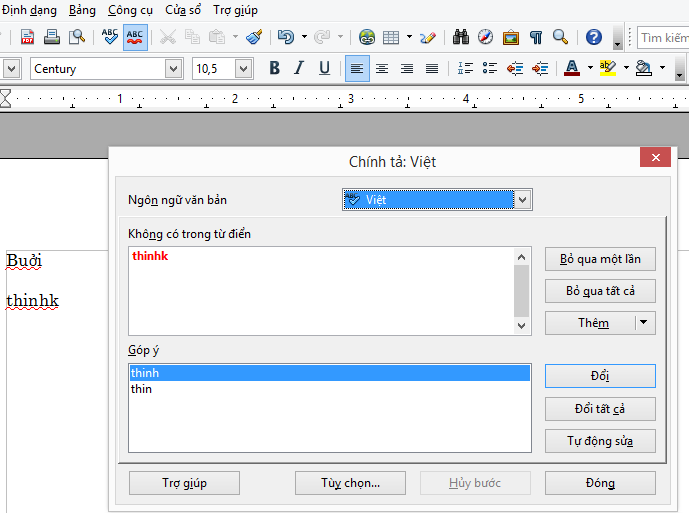
Task: Apply the red Font Color
Action: coord(572,69)
